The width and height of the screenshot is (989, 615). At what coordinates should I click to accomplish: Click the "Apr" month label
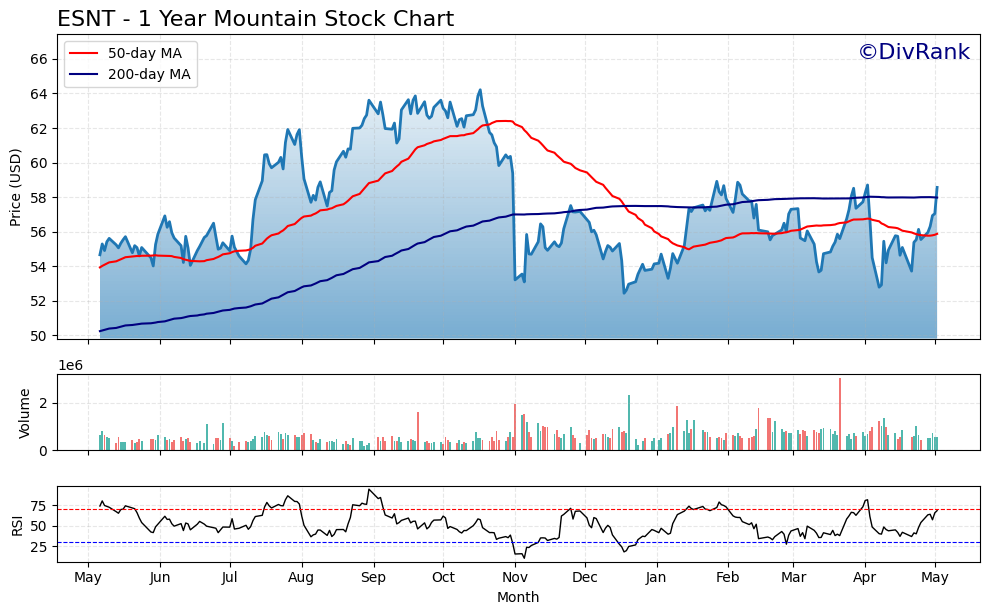865,578
